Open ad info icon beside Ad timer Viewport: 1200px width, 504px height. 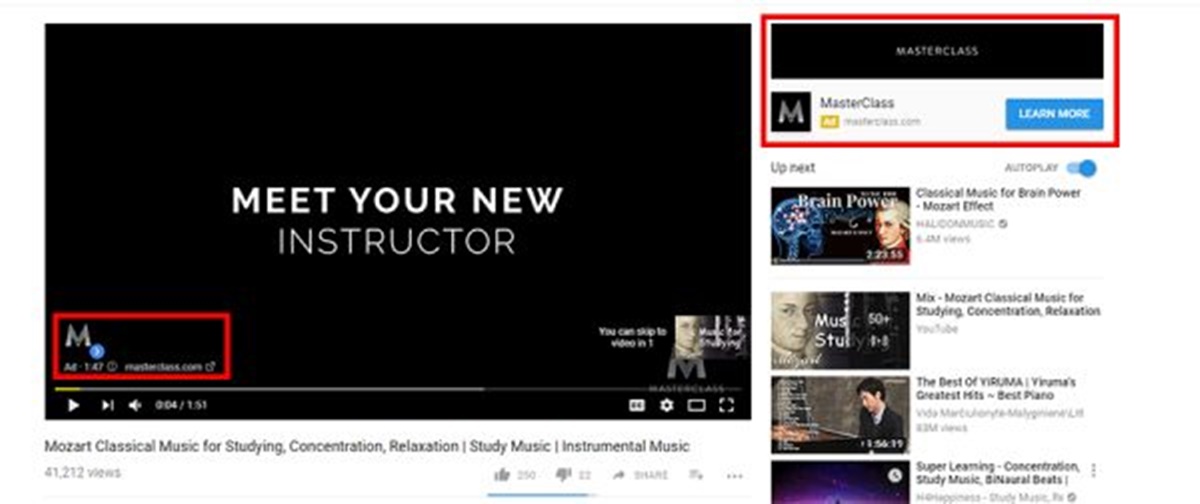tap(112, 367)
